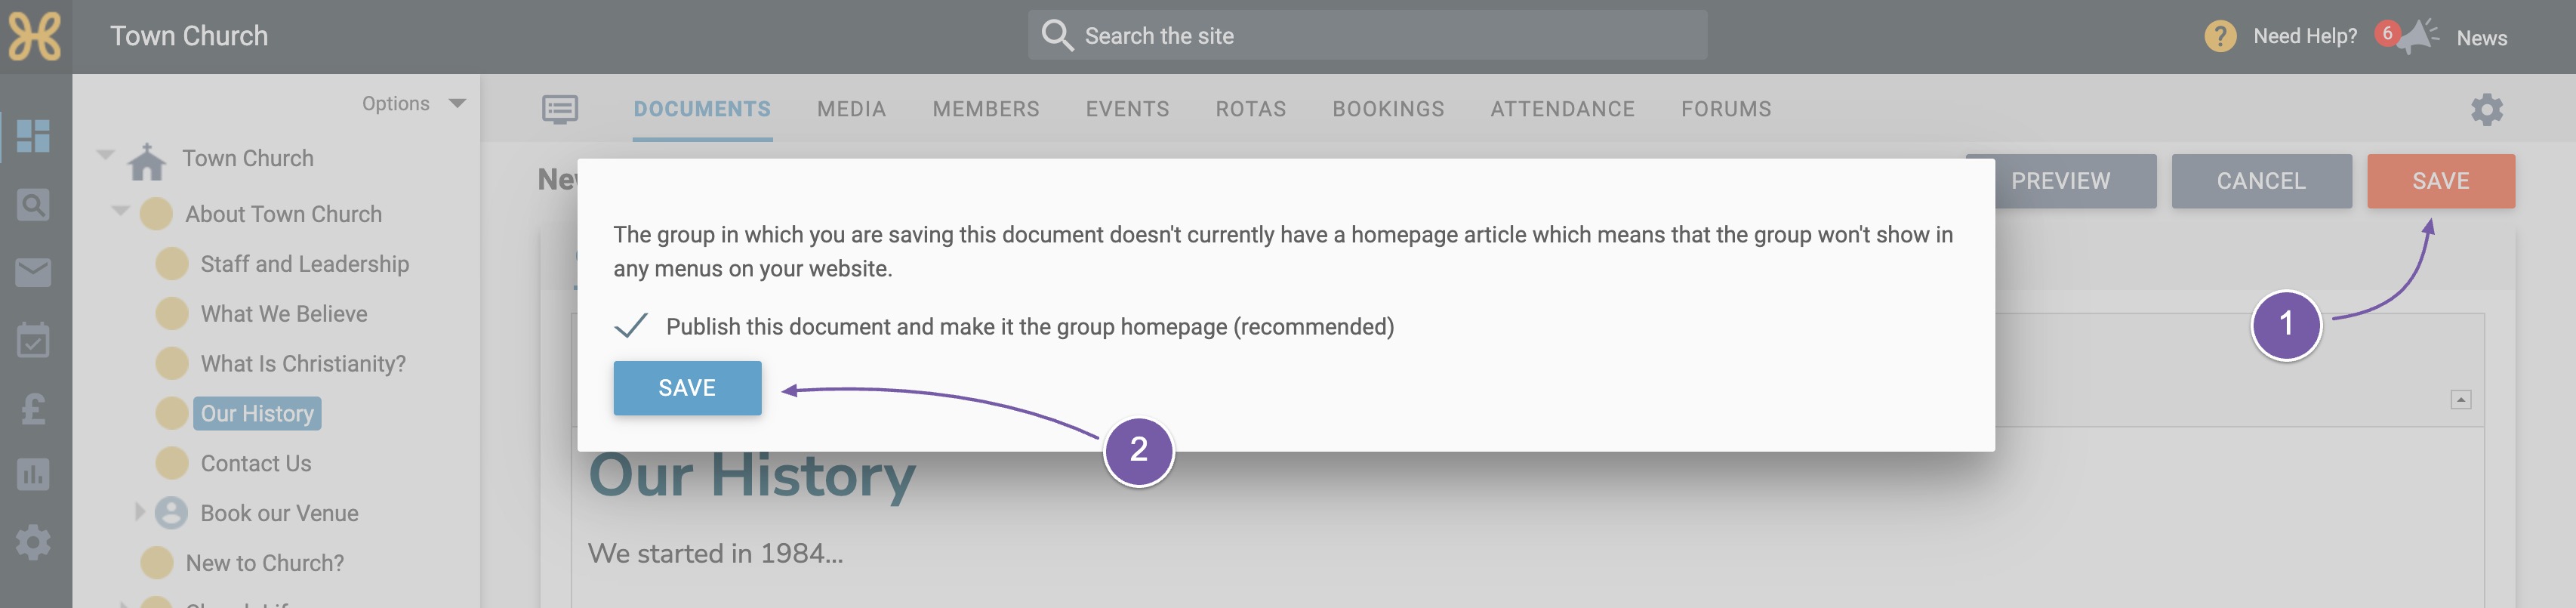This screenshot has width=2576, height=608.
Task: Open the bar chart reports sidebar icon
Action: [33, 475]
